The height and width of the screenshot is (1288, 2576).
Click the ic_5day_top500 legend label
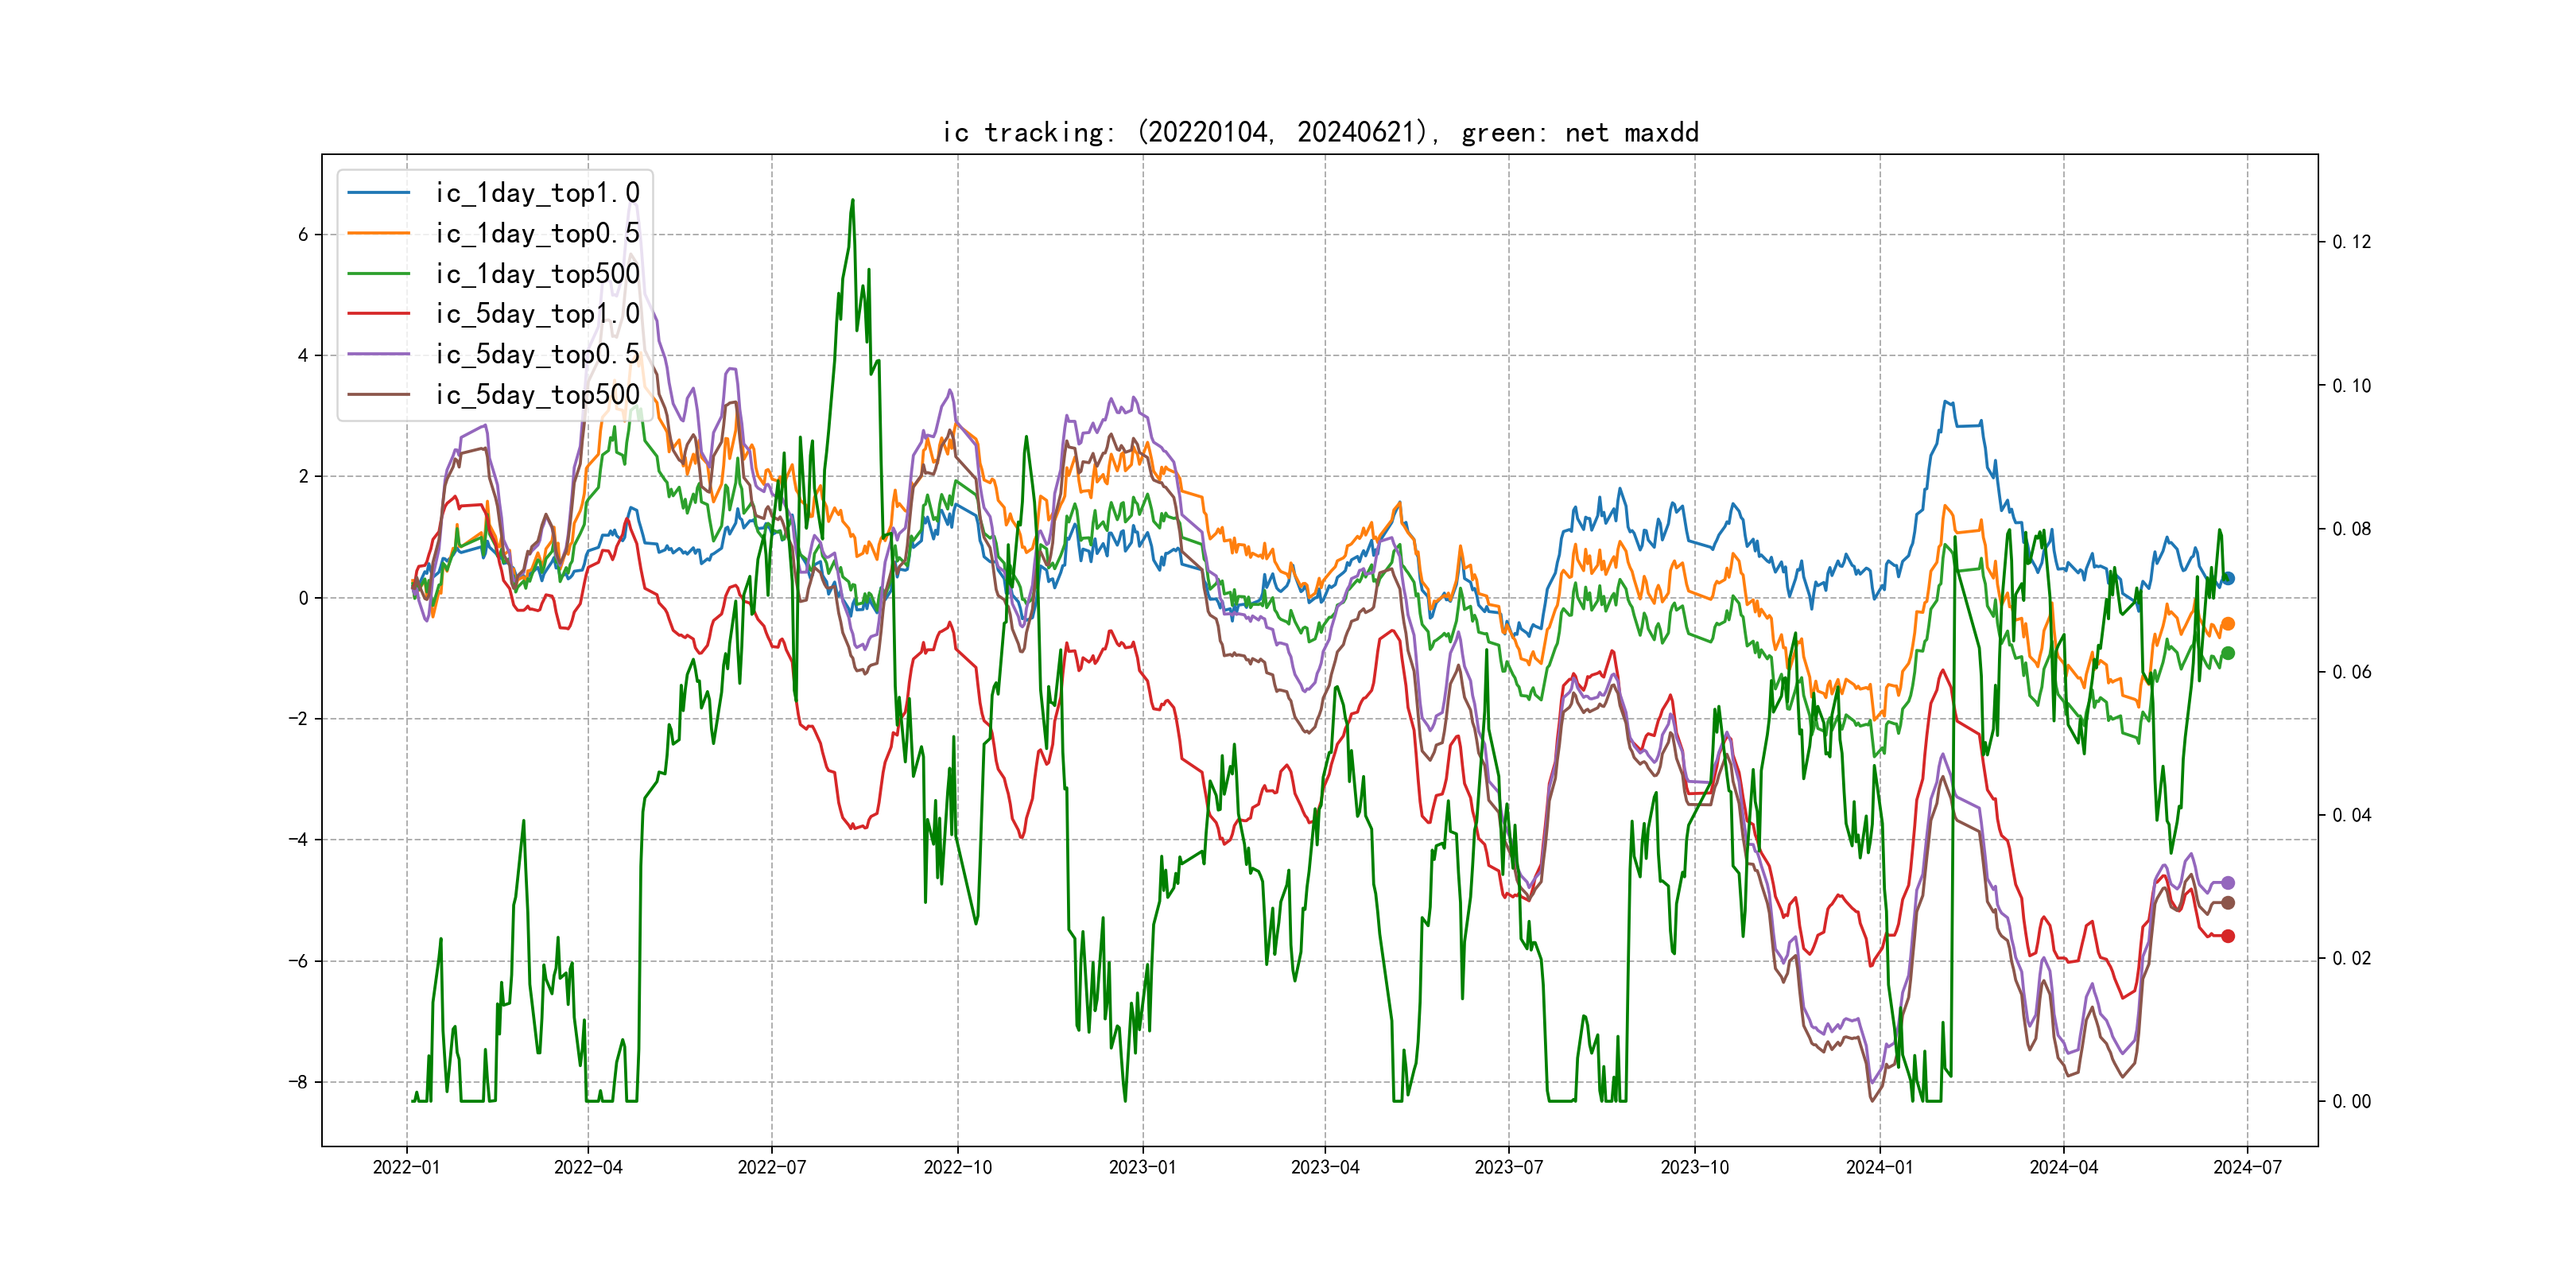click(x=537, y=395)
